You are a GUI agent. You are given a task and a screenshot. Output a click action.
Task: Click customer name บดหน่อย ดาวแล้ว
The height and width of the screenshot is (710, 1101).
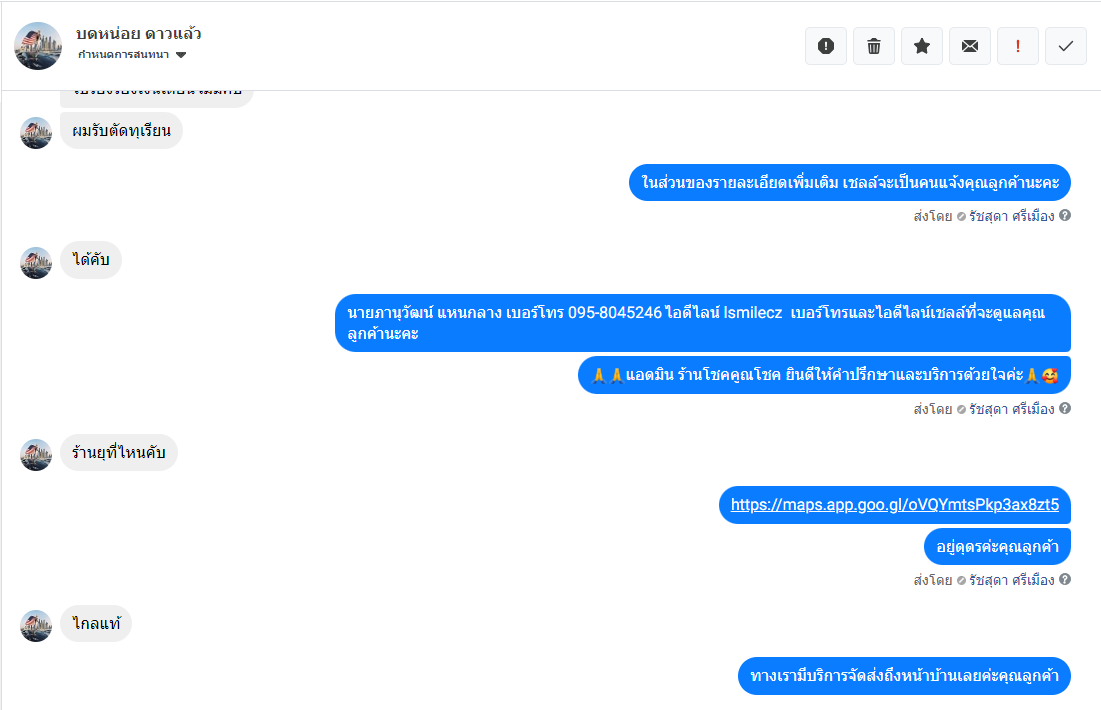139,33
